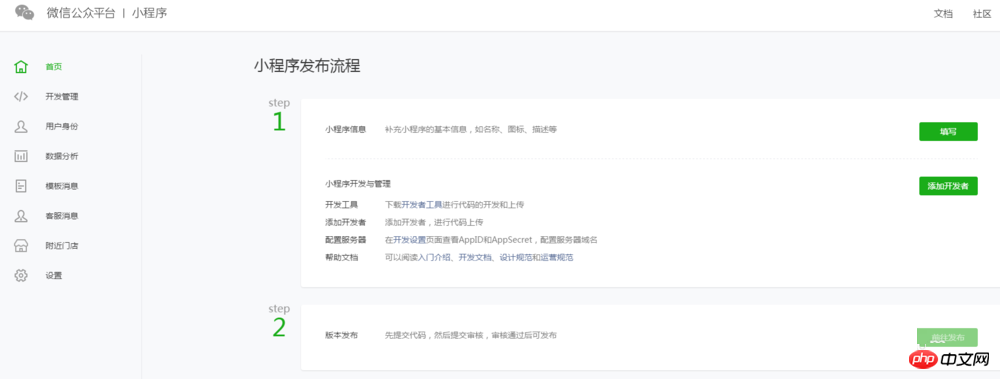Image resolution: width=1000 pixels, height=379 pixels.
Task: Open the 开发文档 help link
Action: click(475, 258)
